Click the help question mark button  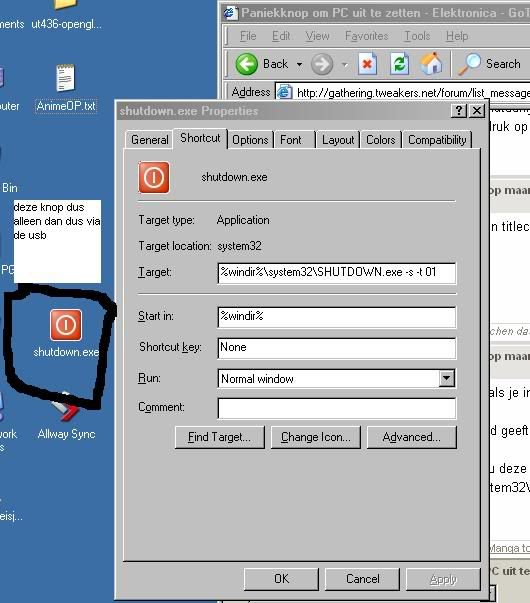click(458, 111)
